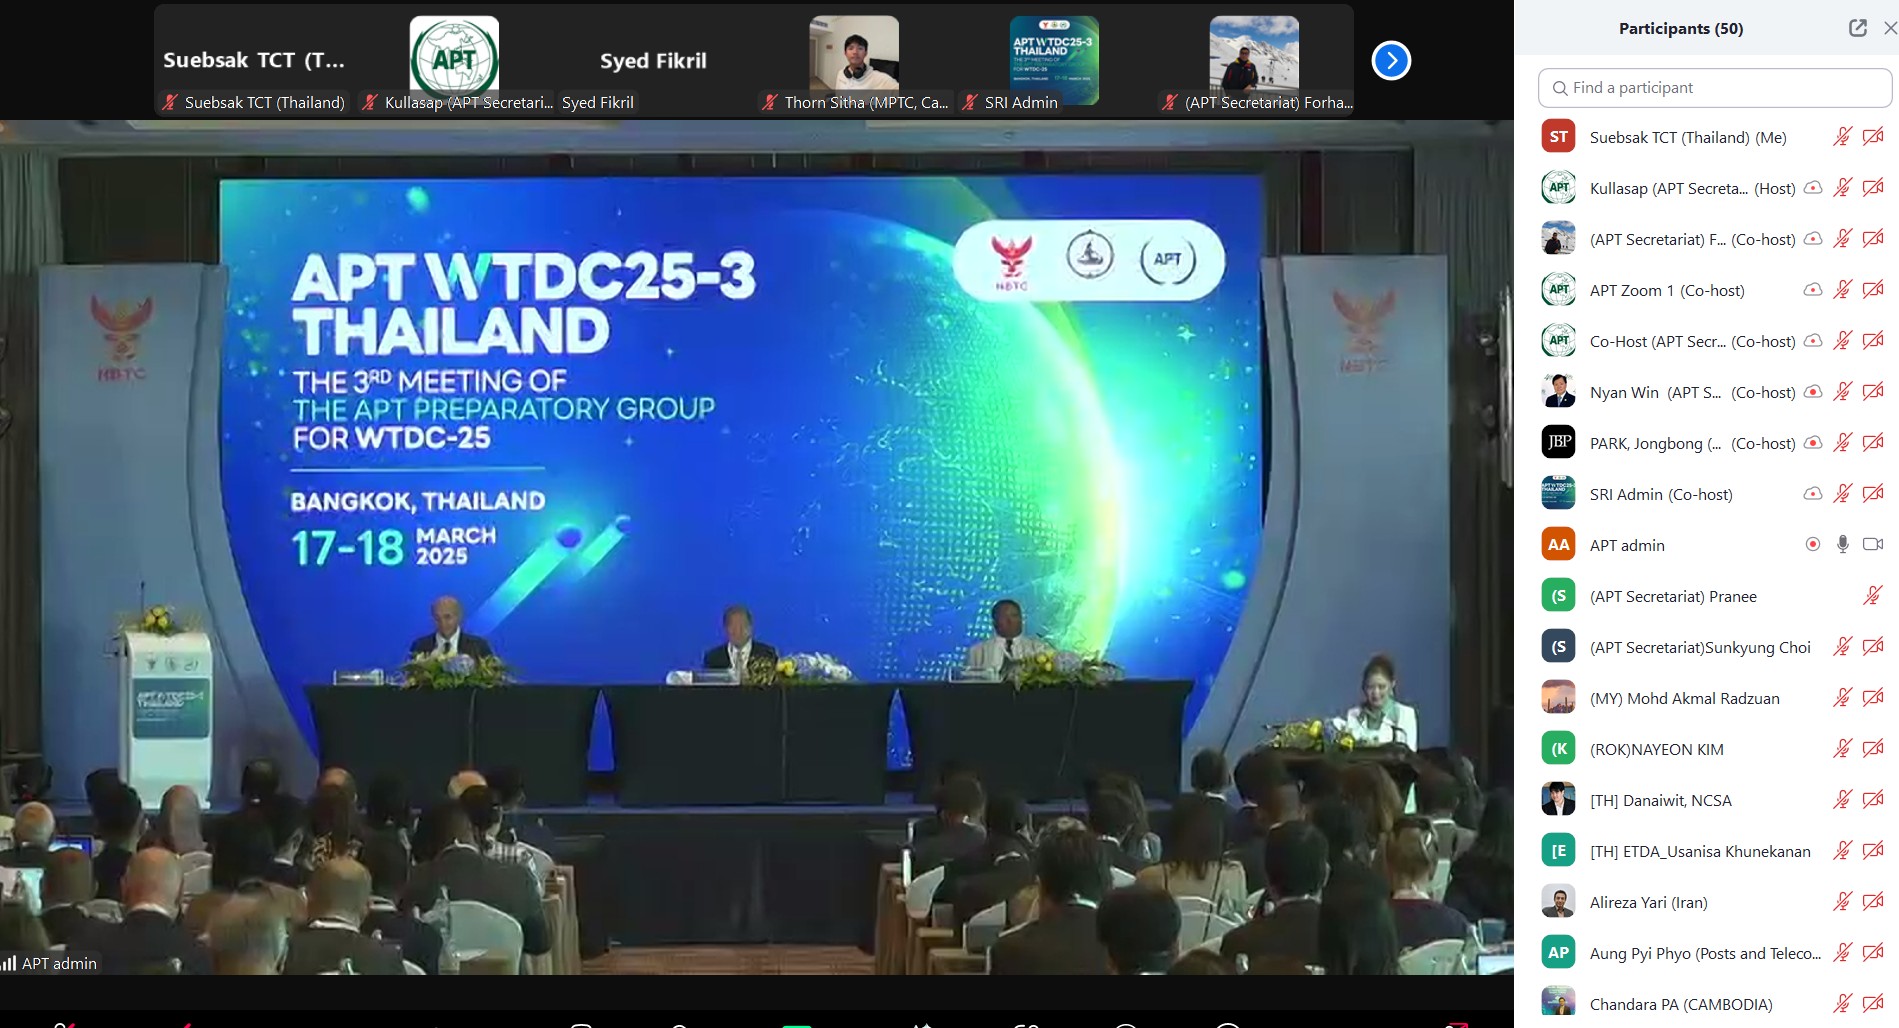
Task: Click muted mic icon on APT Zoom 1 row
Action: 1842,290
